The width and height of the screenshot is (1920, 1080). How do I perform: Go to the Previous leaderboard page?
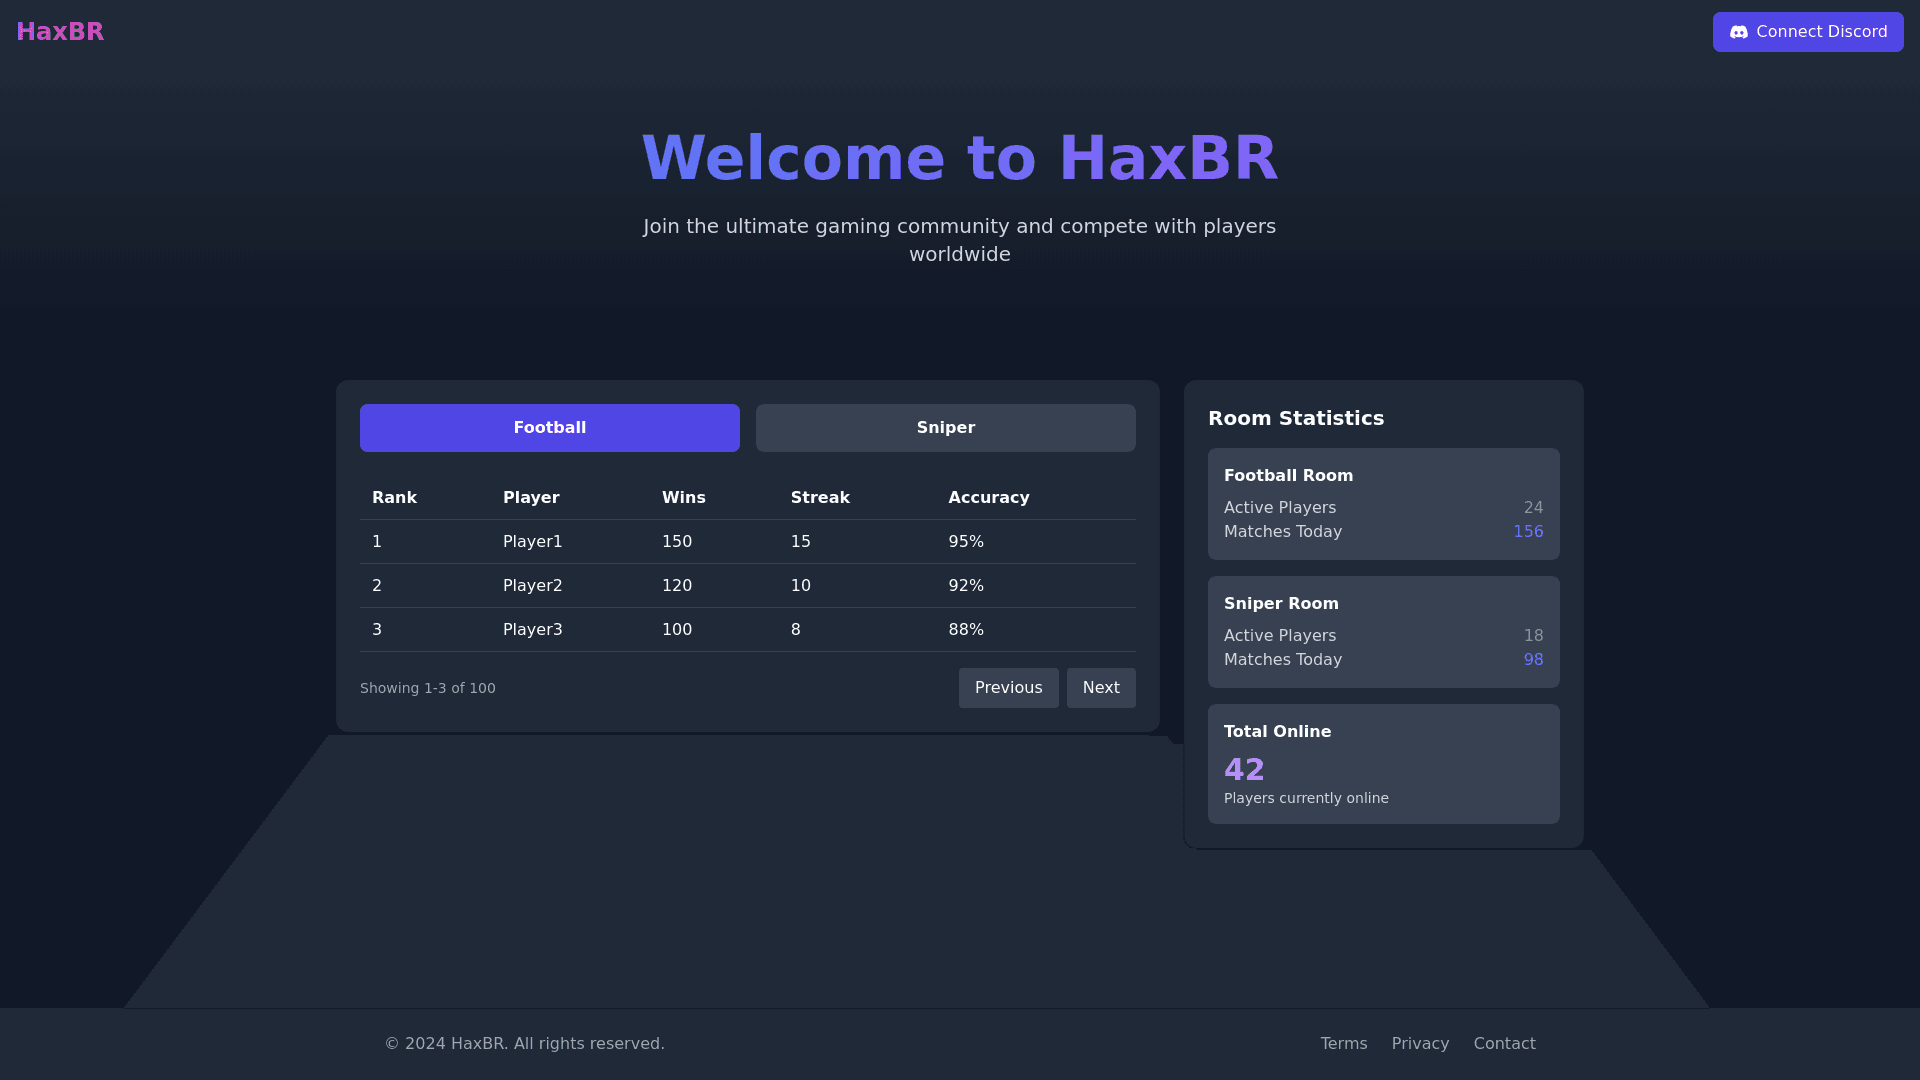tap(1008, 688)
